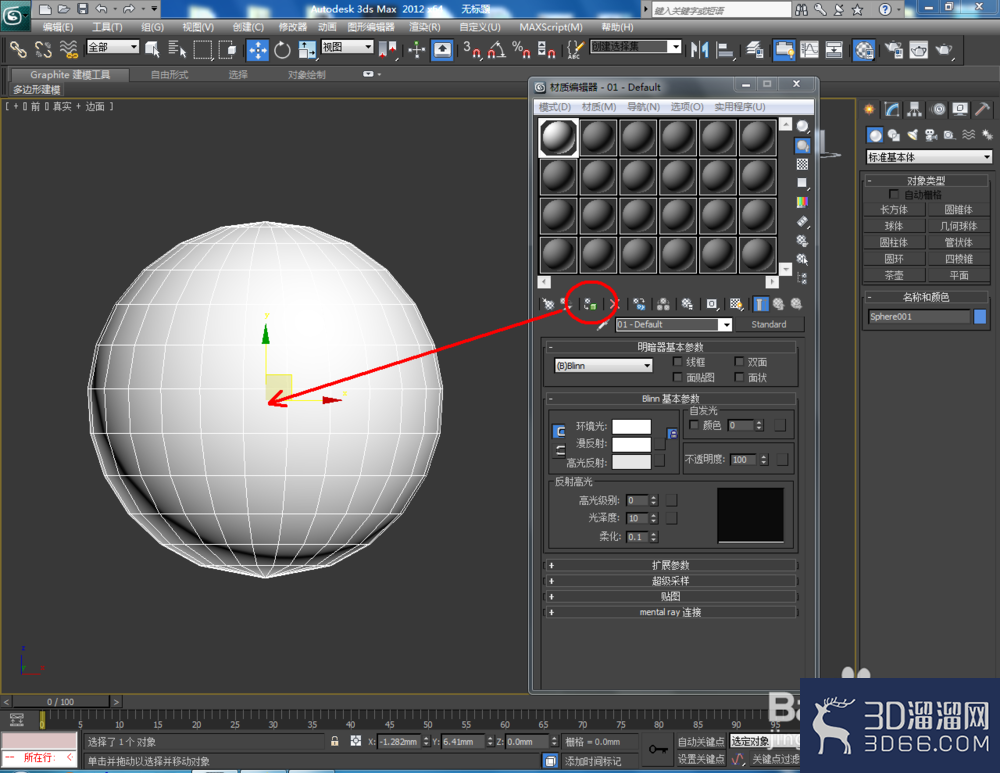Expand mental ray 连接 rollout
The image size is (1000, 773).
click(x=670, y=612)
